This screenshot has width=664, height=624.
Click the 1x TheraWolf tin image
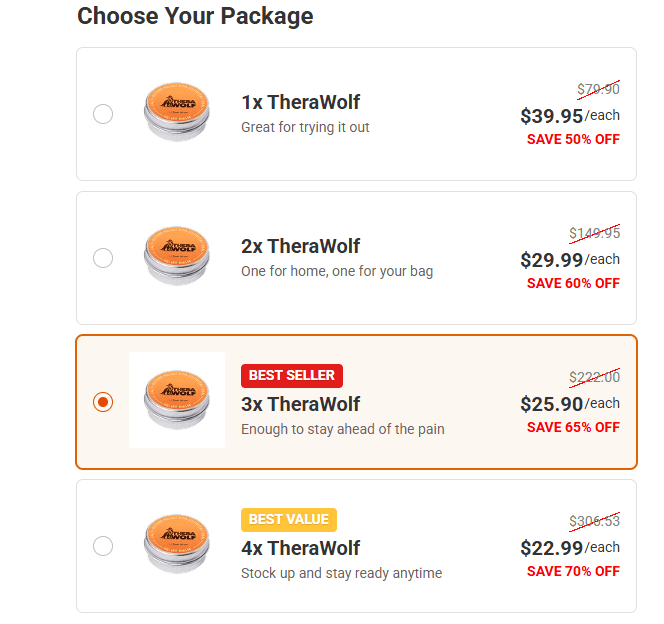click(176, 112)
